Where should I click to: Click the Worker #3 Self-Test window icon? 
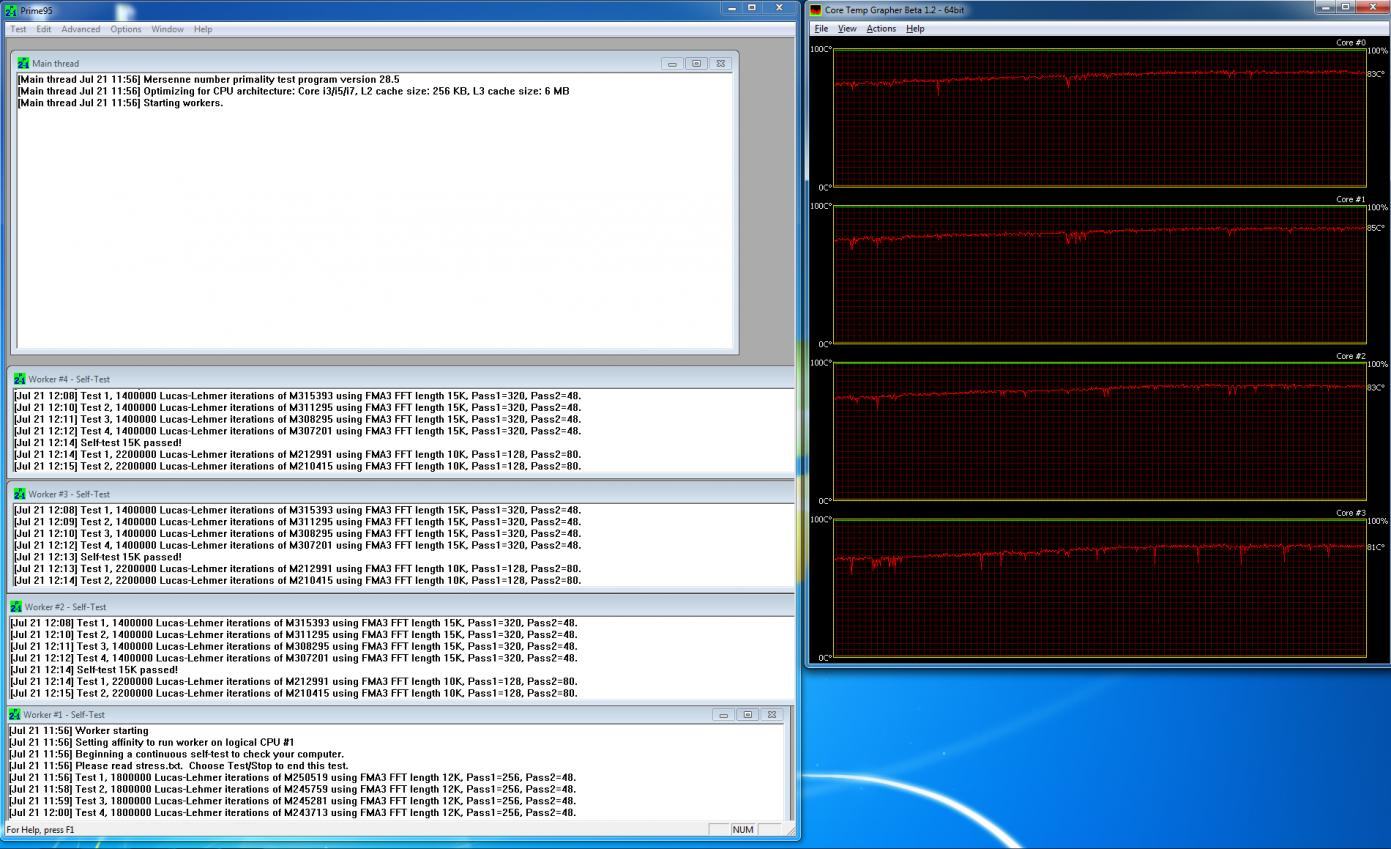[x=20, y=494]
